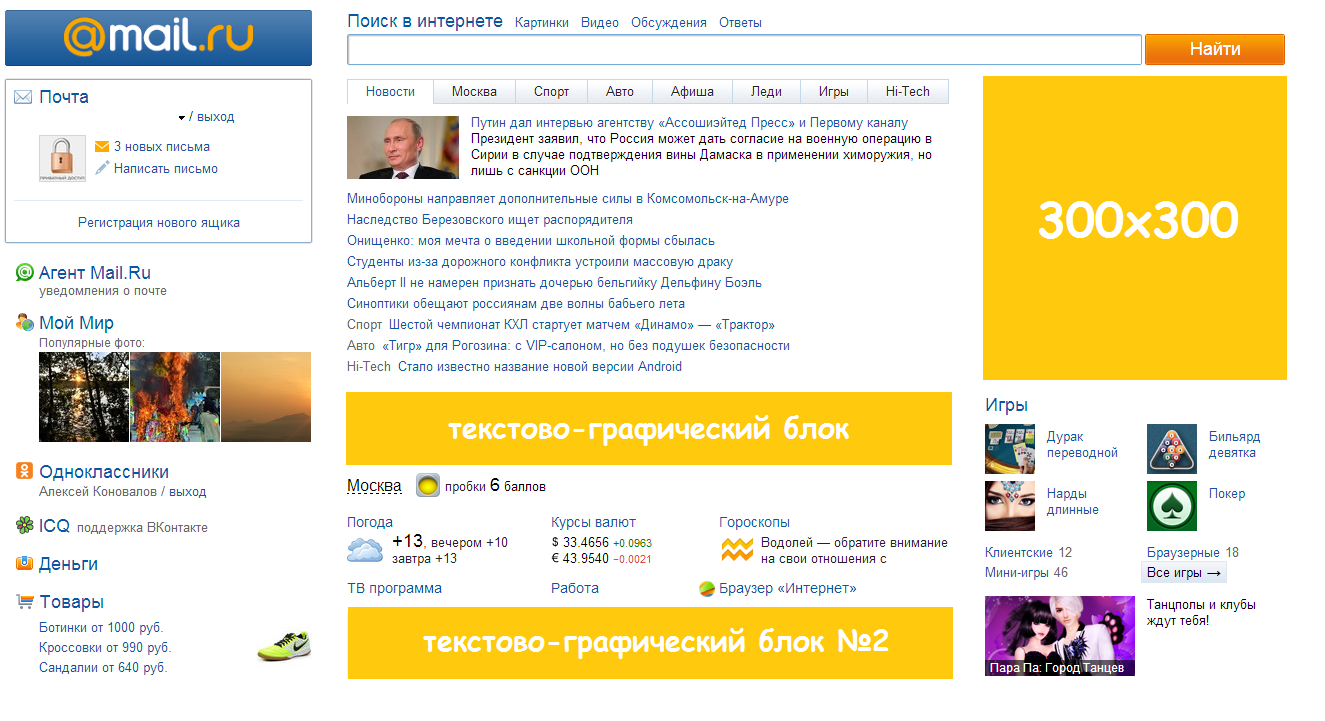The height and width of the screenshot is (721, 1325).
Task: Switch to the Hi-Tech tab
Action: (908, 91)
